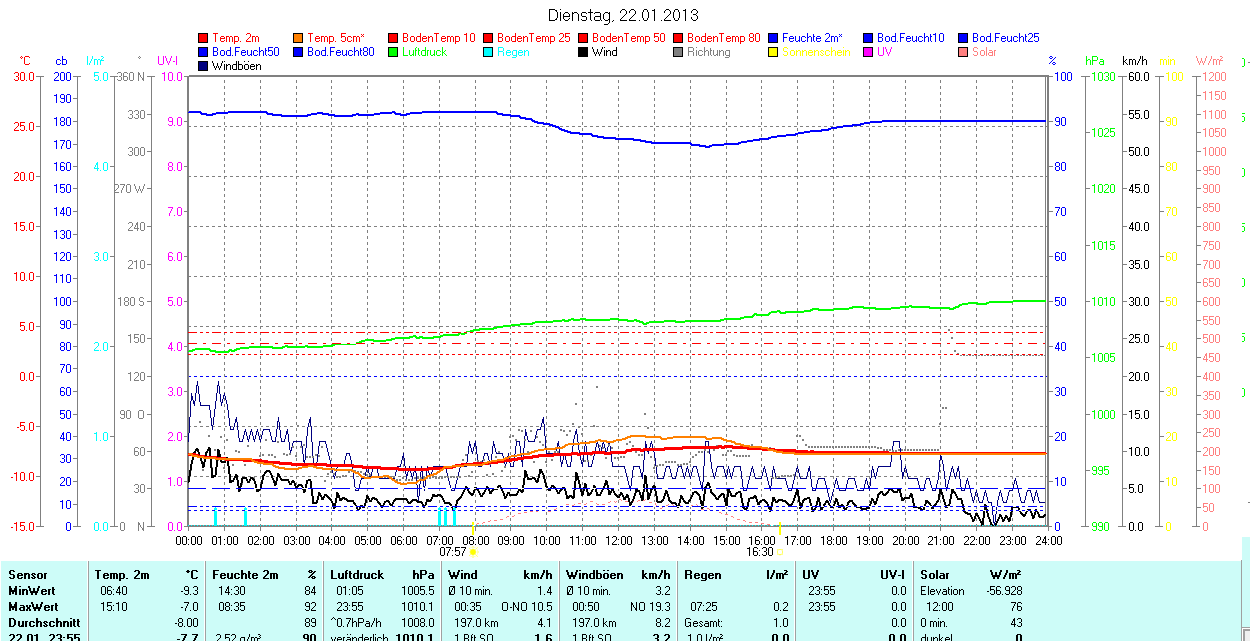The width and height of the screenshot is (1250, 641).
Task: Select the Luftdruck column header in table
Action: tap(356, 575)
